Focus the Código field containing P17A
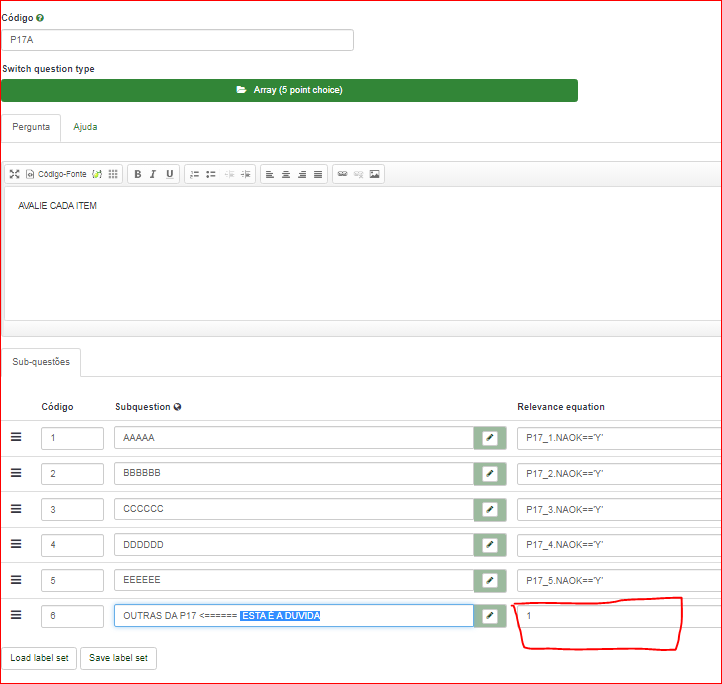722x684 pixels. coord(177,40)
